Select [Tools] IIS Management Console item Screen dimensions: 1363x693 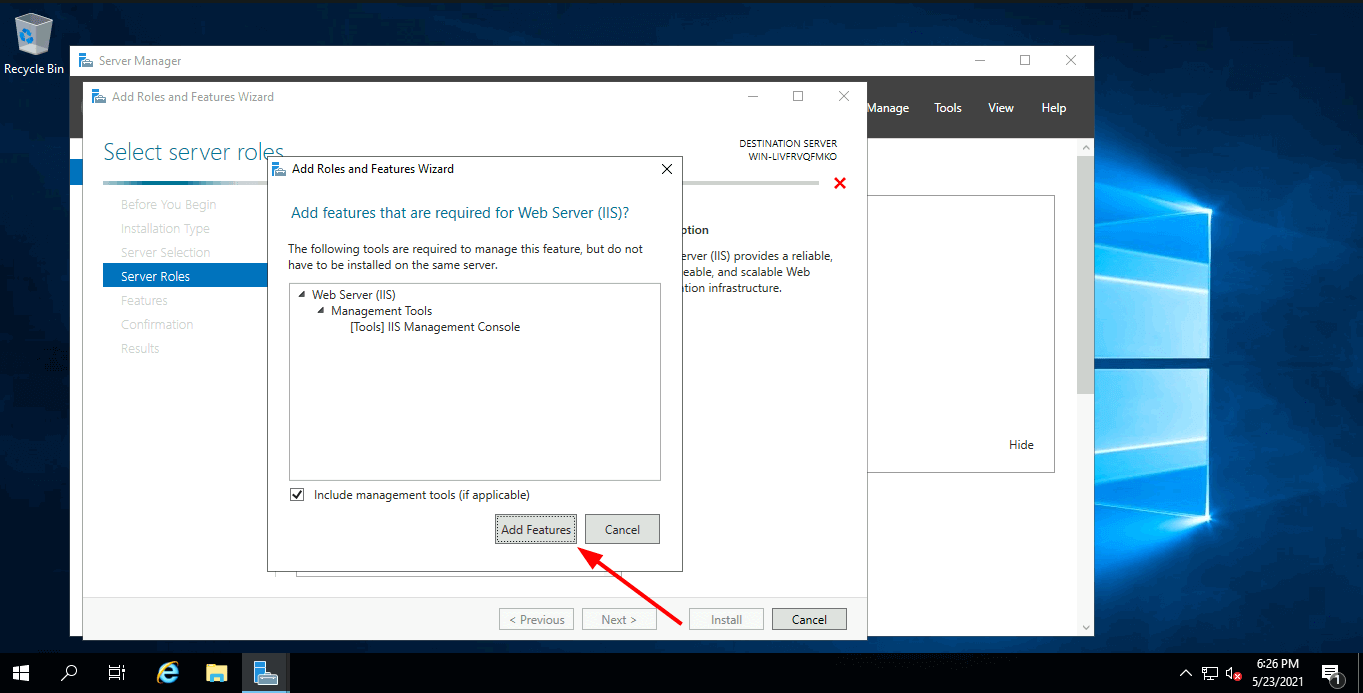(x=435, y=327)
